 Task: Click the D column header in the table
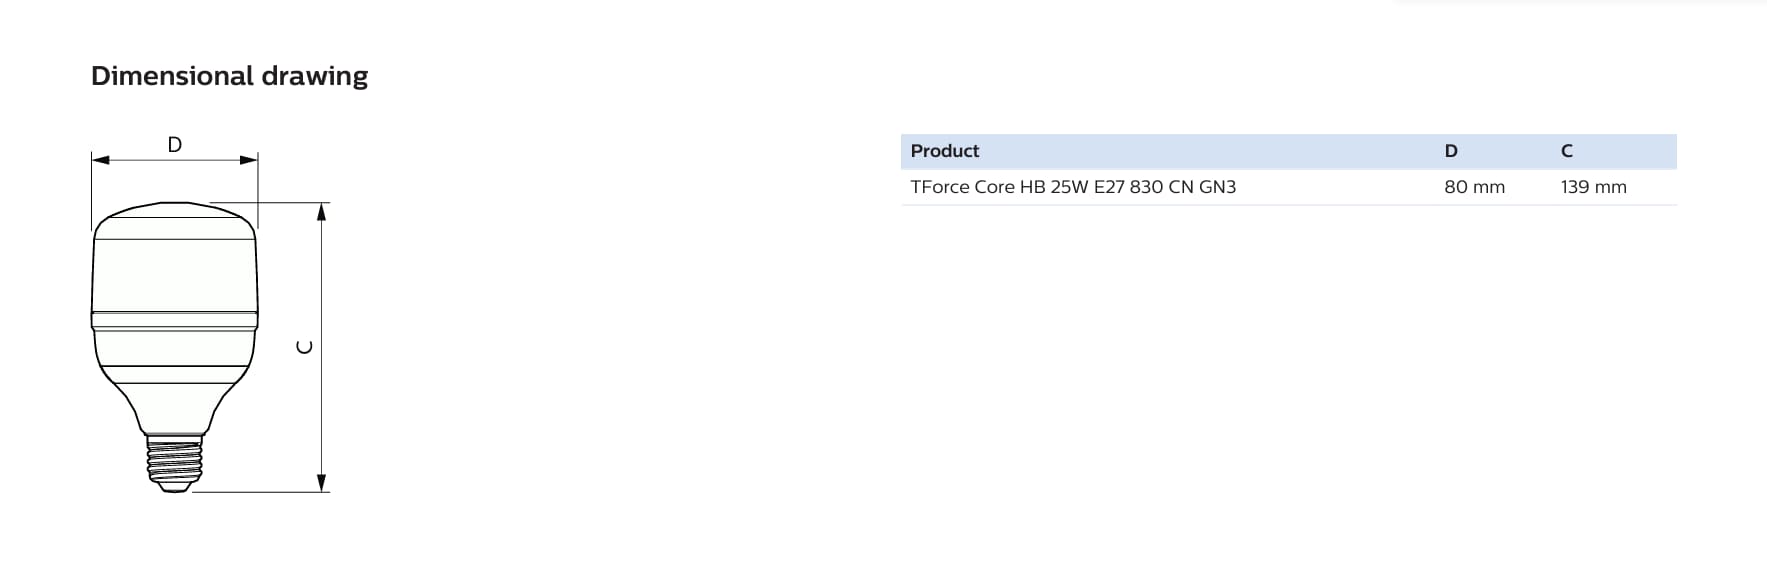pyautogui.click(x=1451, y=151)
